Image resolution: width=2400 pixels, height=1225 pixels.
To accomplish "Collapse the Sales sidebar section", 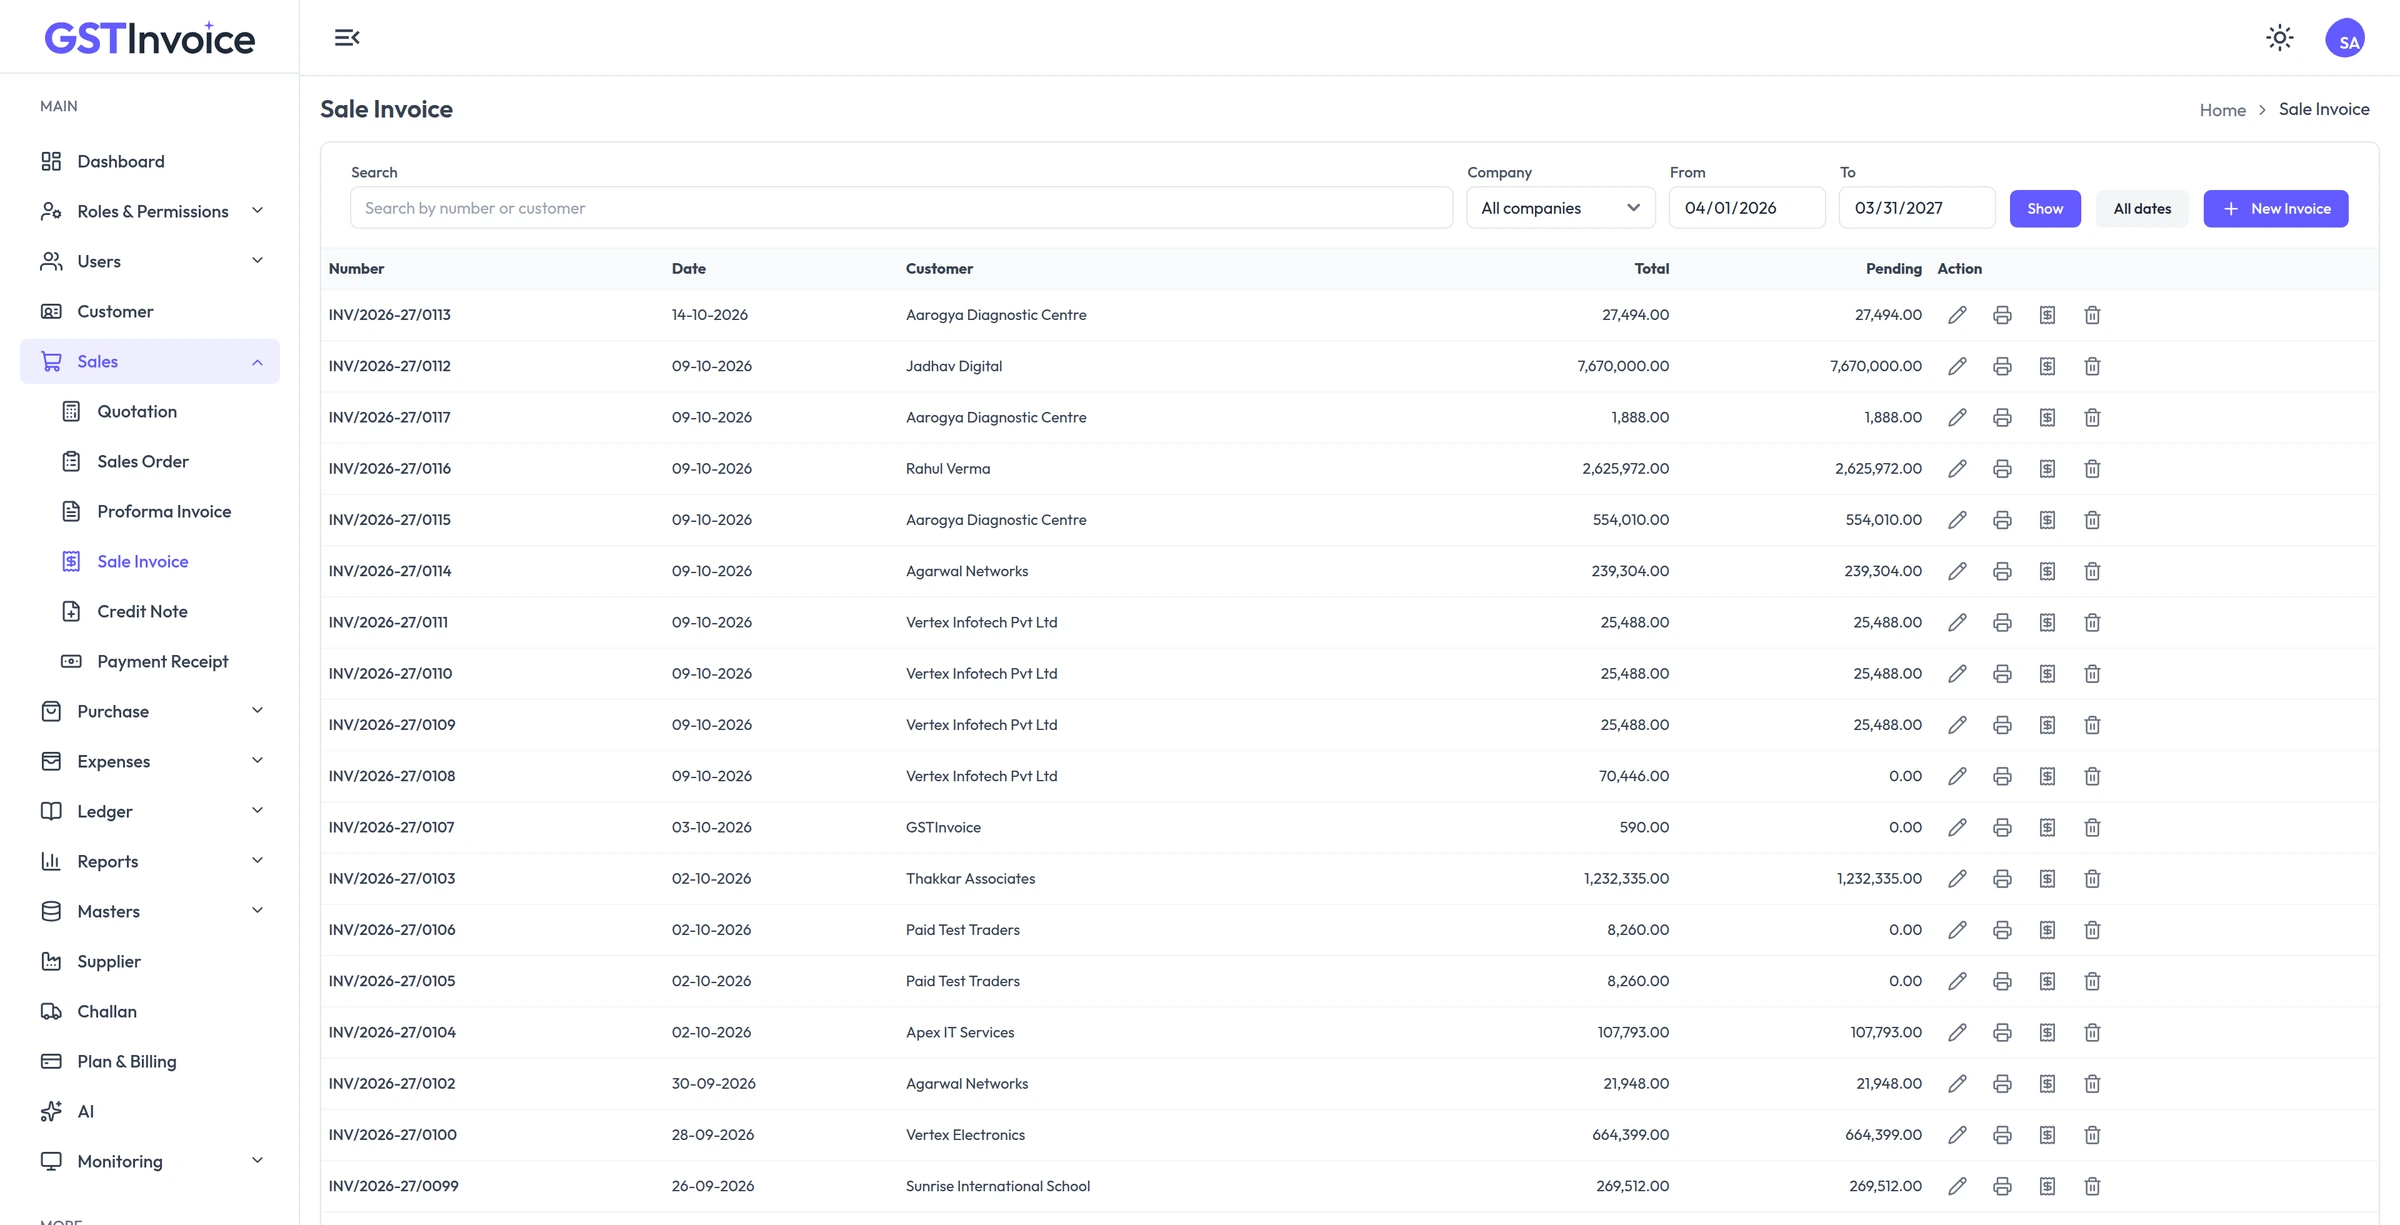I will point(150,361).
